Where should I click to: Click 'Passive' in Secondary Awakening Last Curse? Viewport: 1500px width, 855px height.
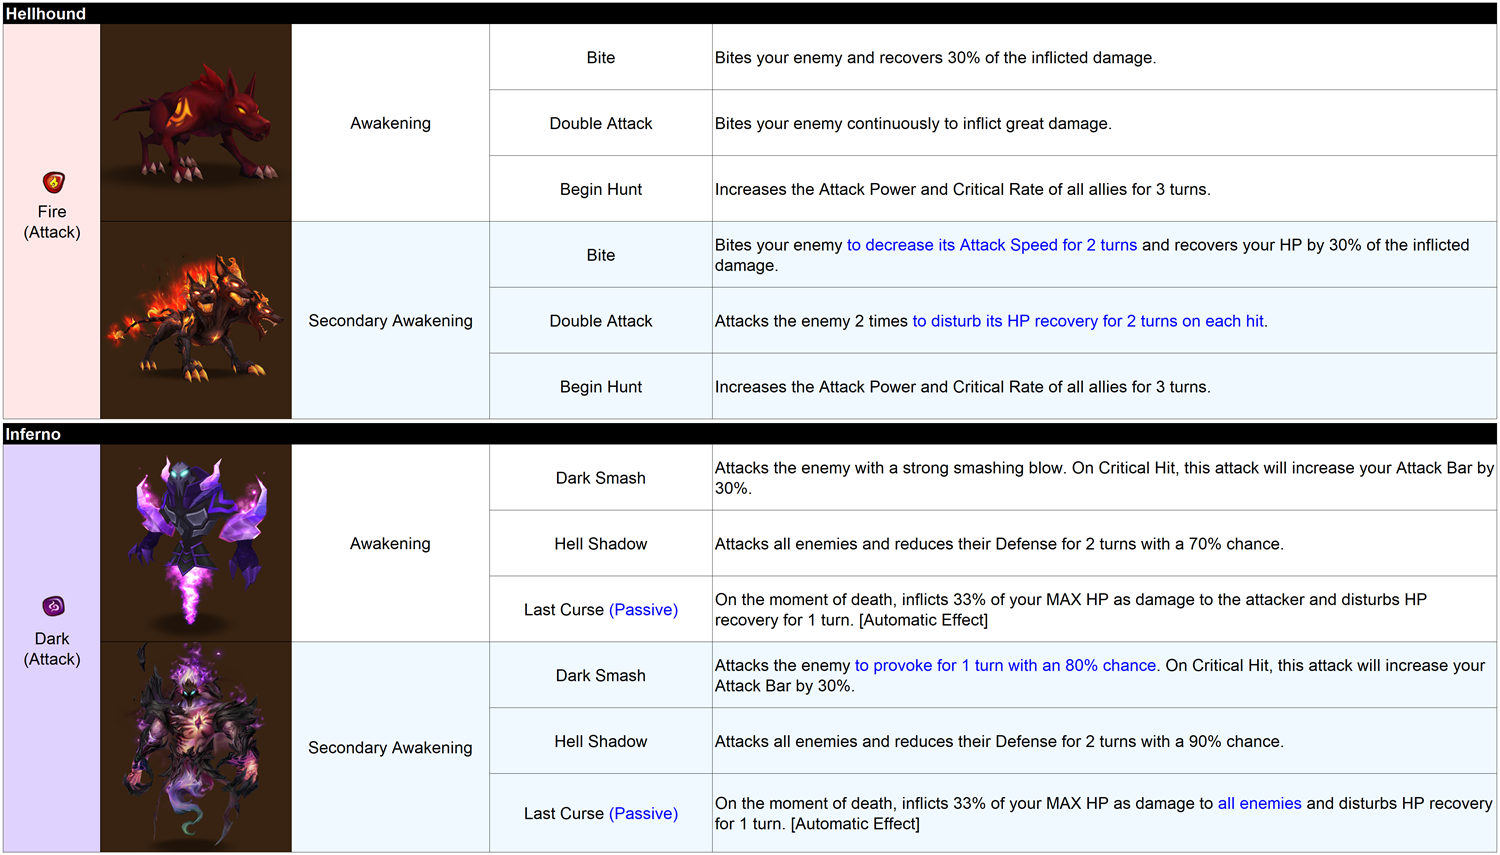(x=643, y=814)
